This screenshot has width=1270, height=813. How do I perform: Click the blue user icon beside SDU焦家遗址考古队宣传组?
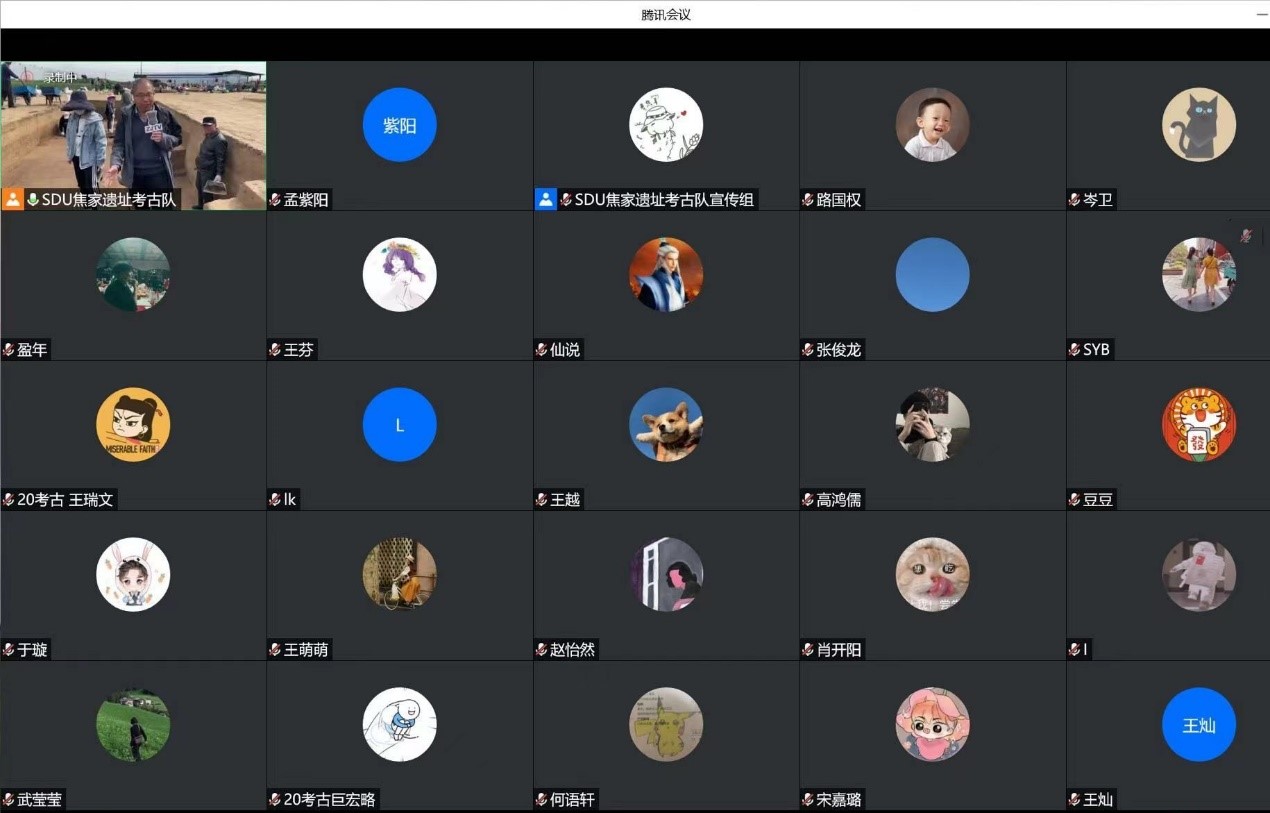[545, 199]
